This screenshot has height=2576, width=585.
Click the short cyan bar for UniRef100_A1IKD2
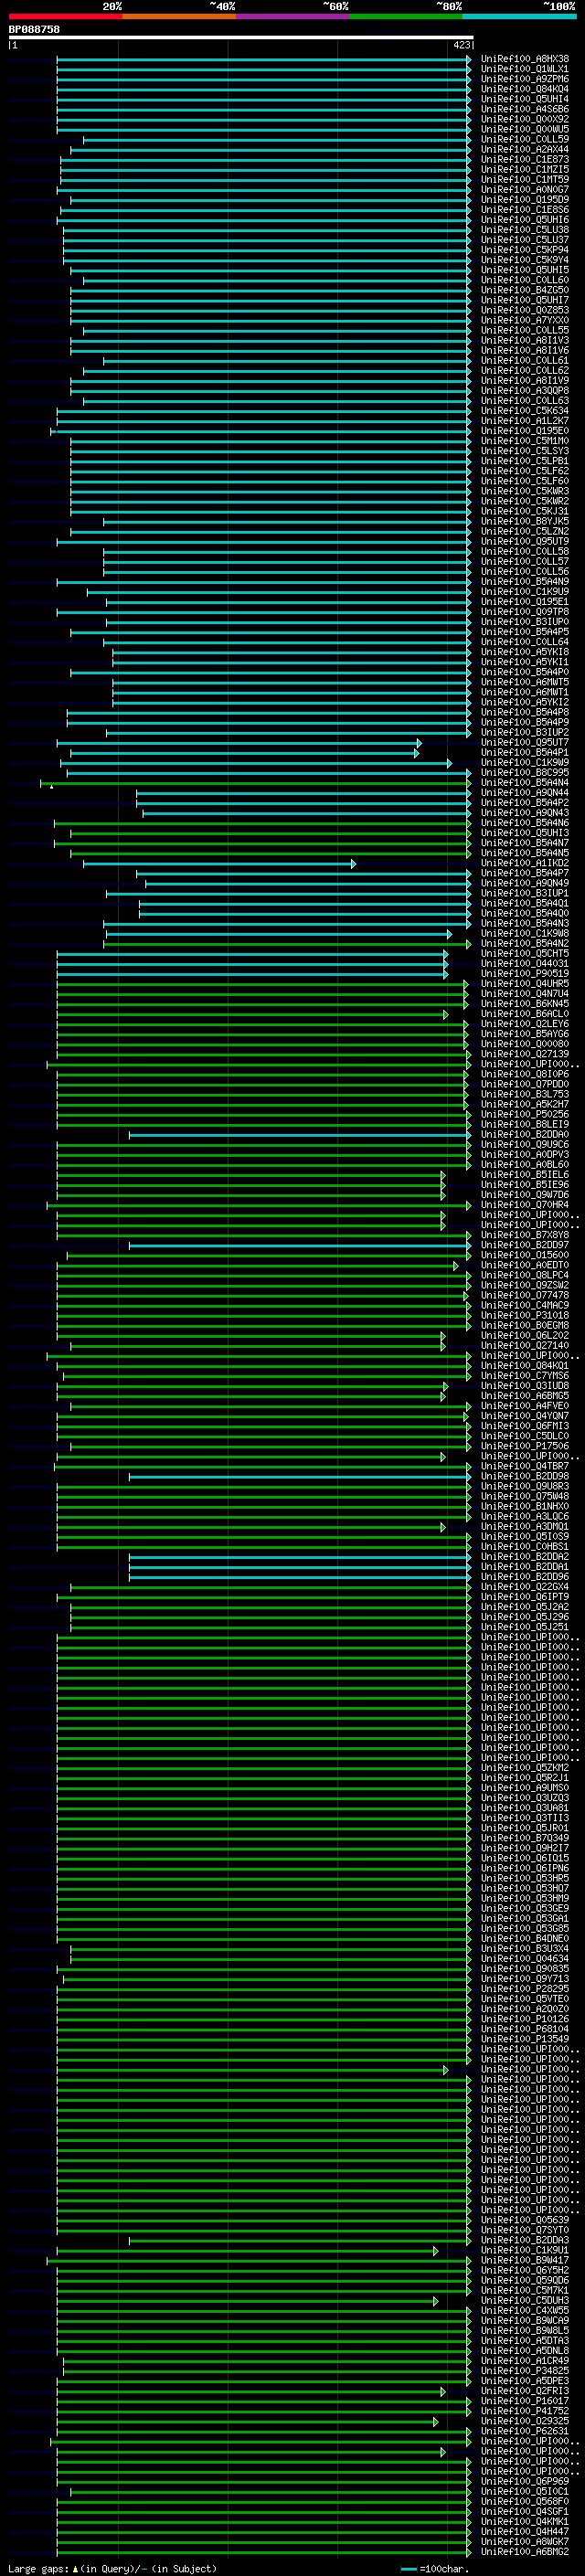[219, 863]
